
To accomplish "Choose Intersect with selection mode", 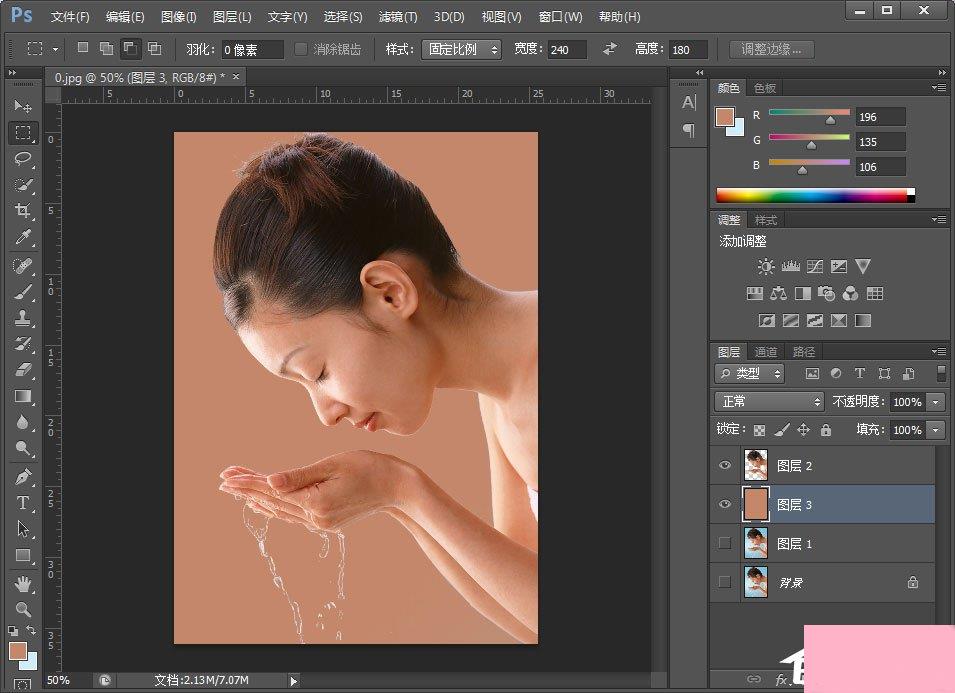I will [x=155, y=49].
